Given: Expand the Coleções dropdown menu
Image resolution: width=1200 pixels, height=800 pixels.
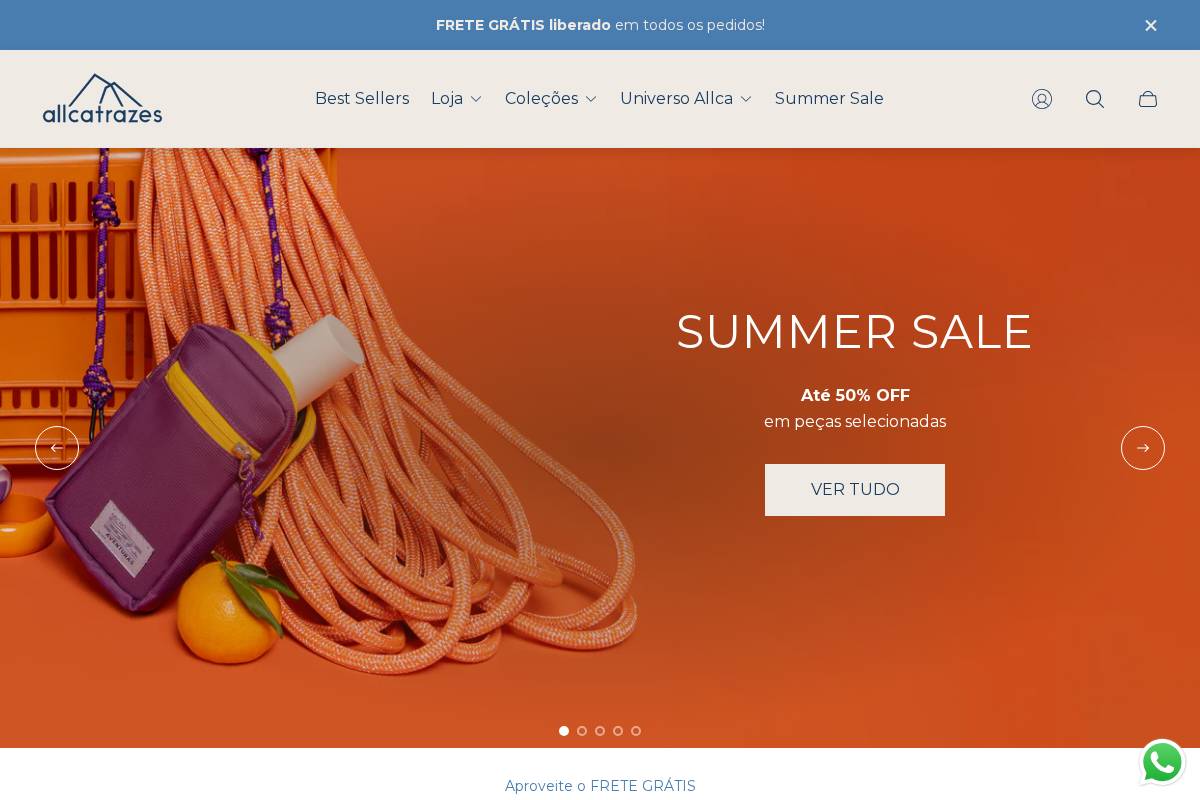Looking at the screenshot, I should pyautogui.click(x=551, y=99).
